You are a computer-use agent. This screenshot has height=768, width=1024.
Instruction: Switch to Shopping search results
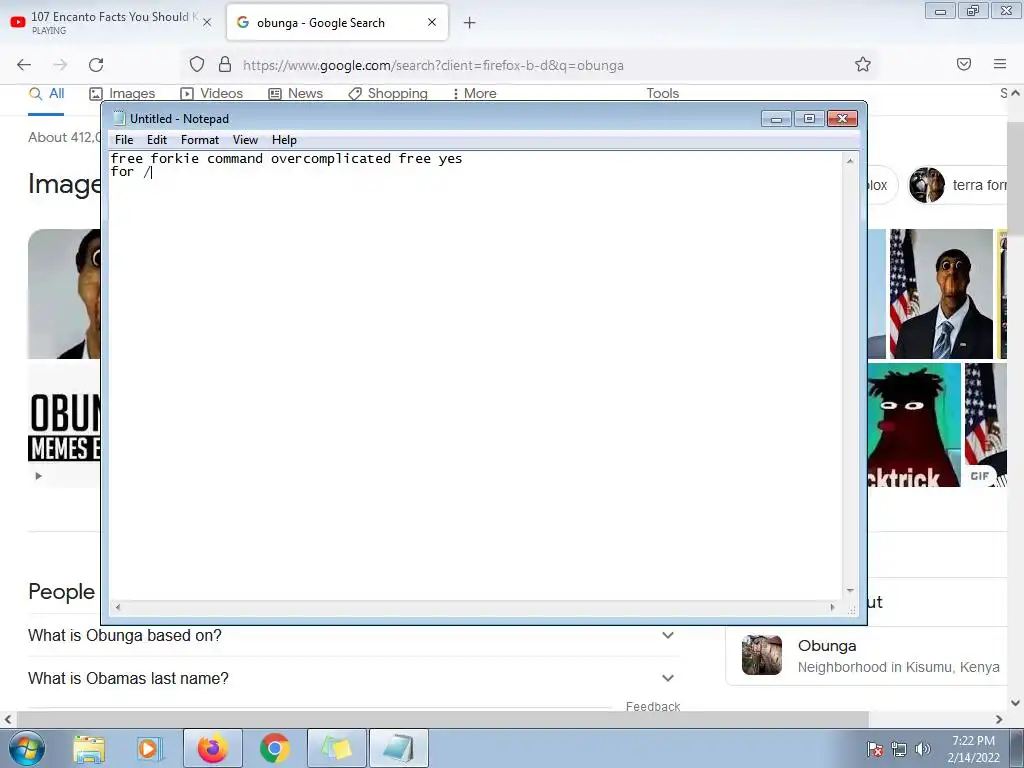tap(388, 94)
